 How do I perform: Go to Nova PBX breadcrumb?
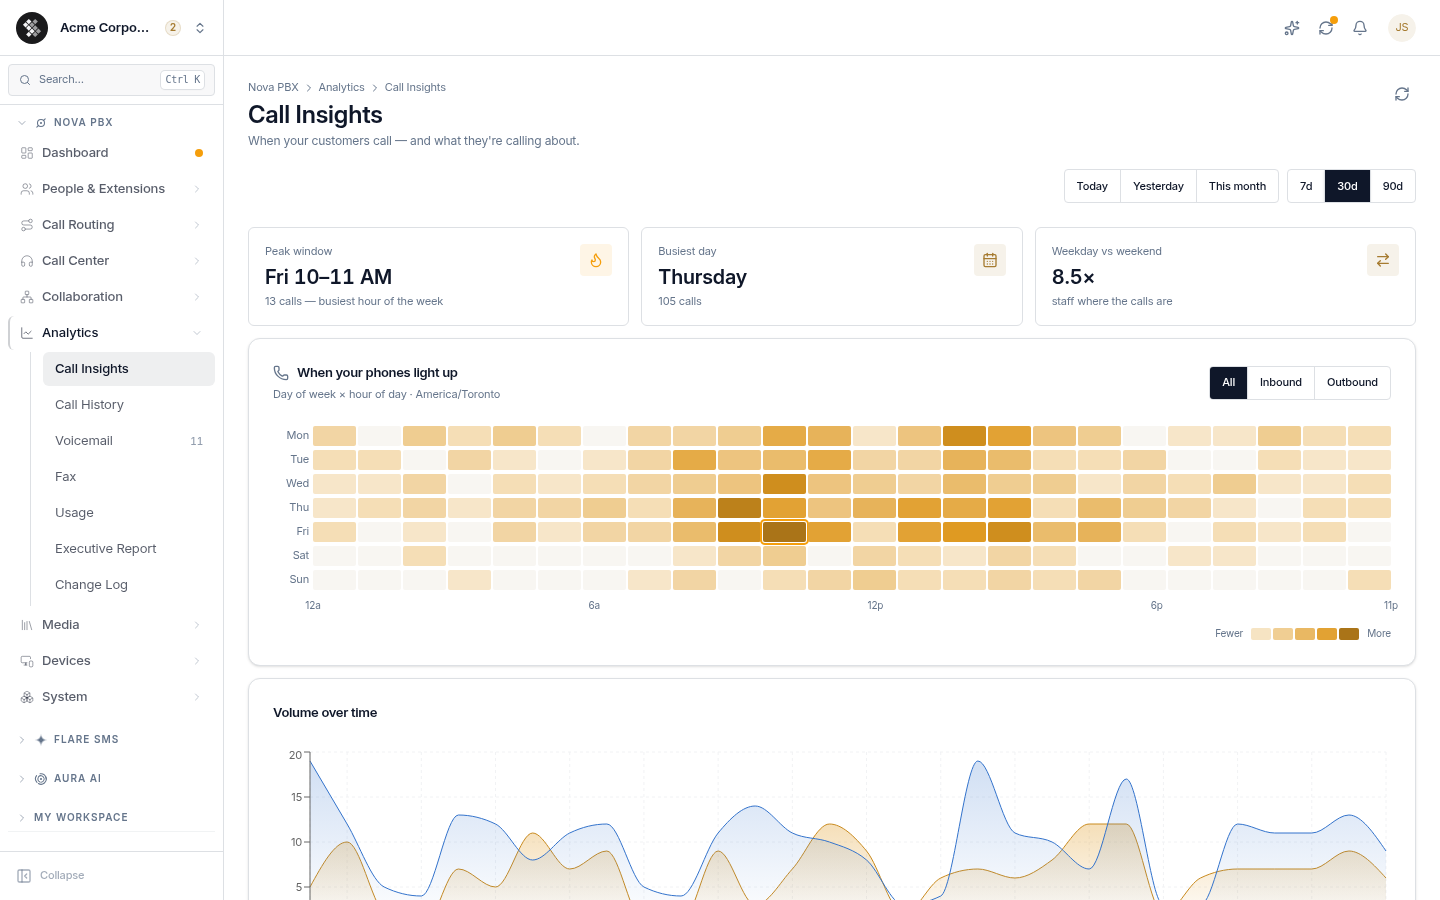[x=273, y=88]
